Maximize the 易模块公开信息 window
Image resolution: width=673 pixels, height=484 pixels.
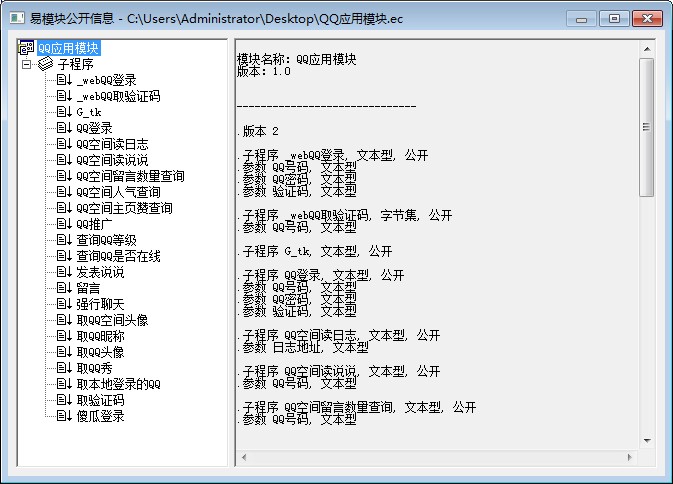614,19
